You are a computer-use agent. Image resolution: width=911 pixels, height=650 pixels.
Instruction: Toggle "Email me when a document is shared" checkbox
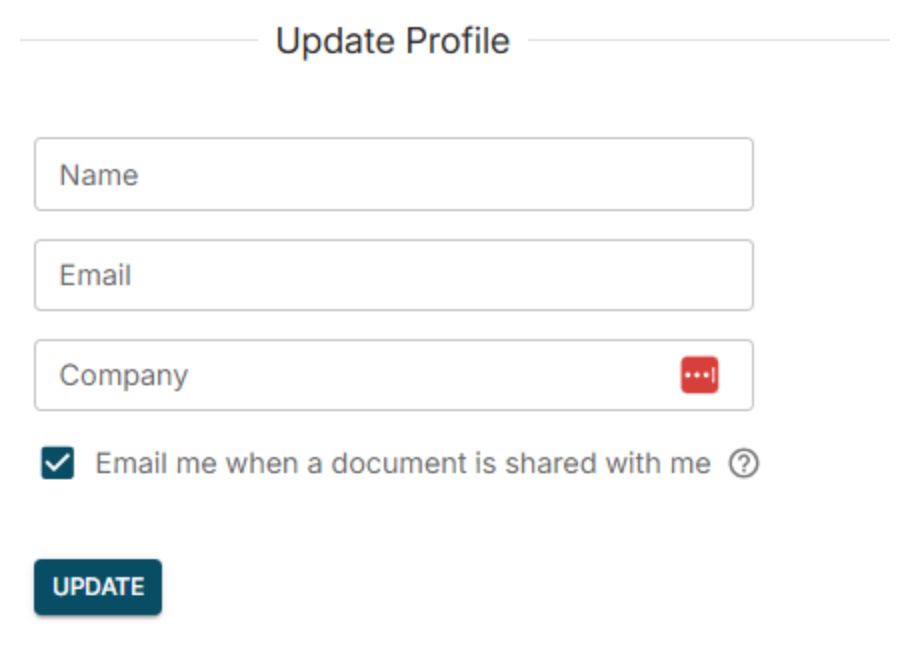(58, 464)
